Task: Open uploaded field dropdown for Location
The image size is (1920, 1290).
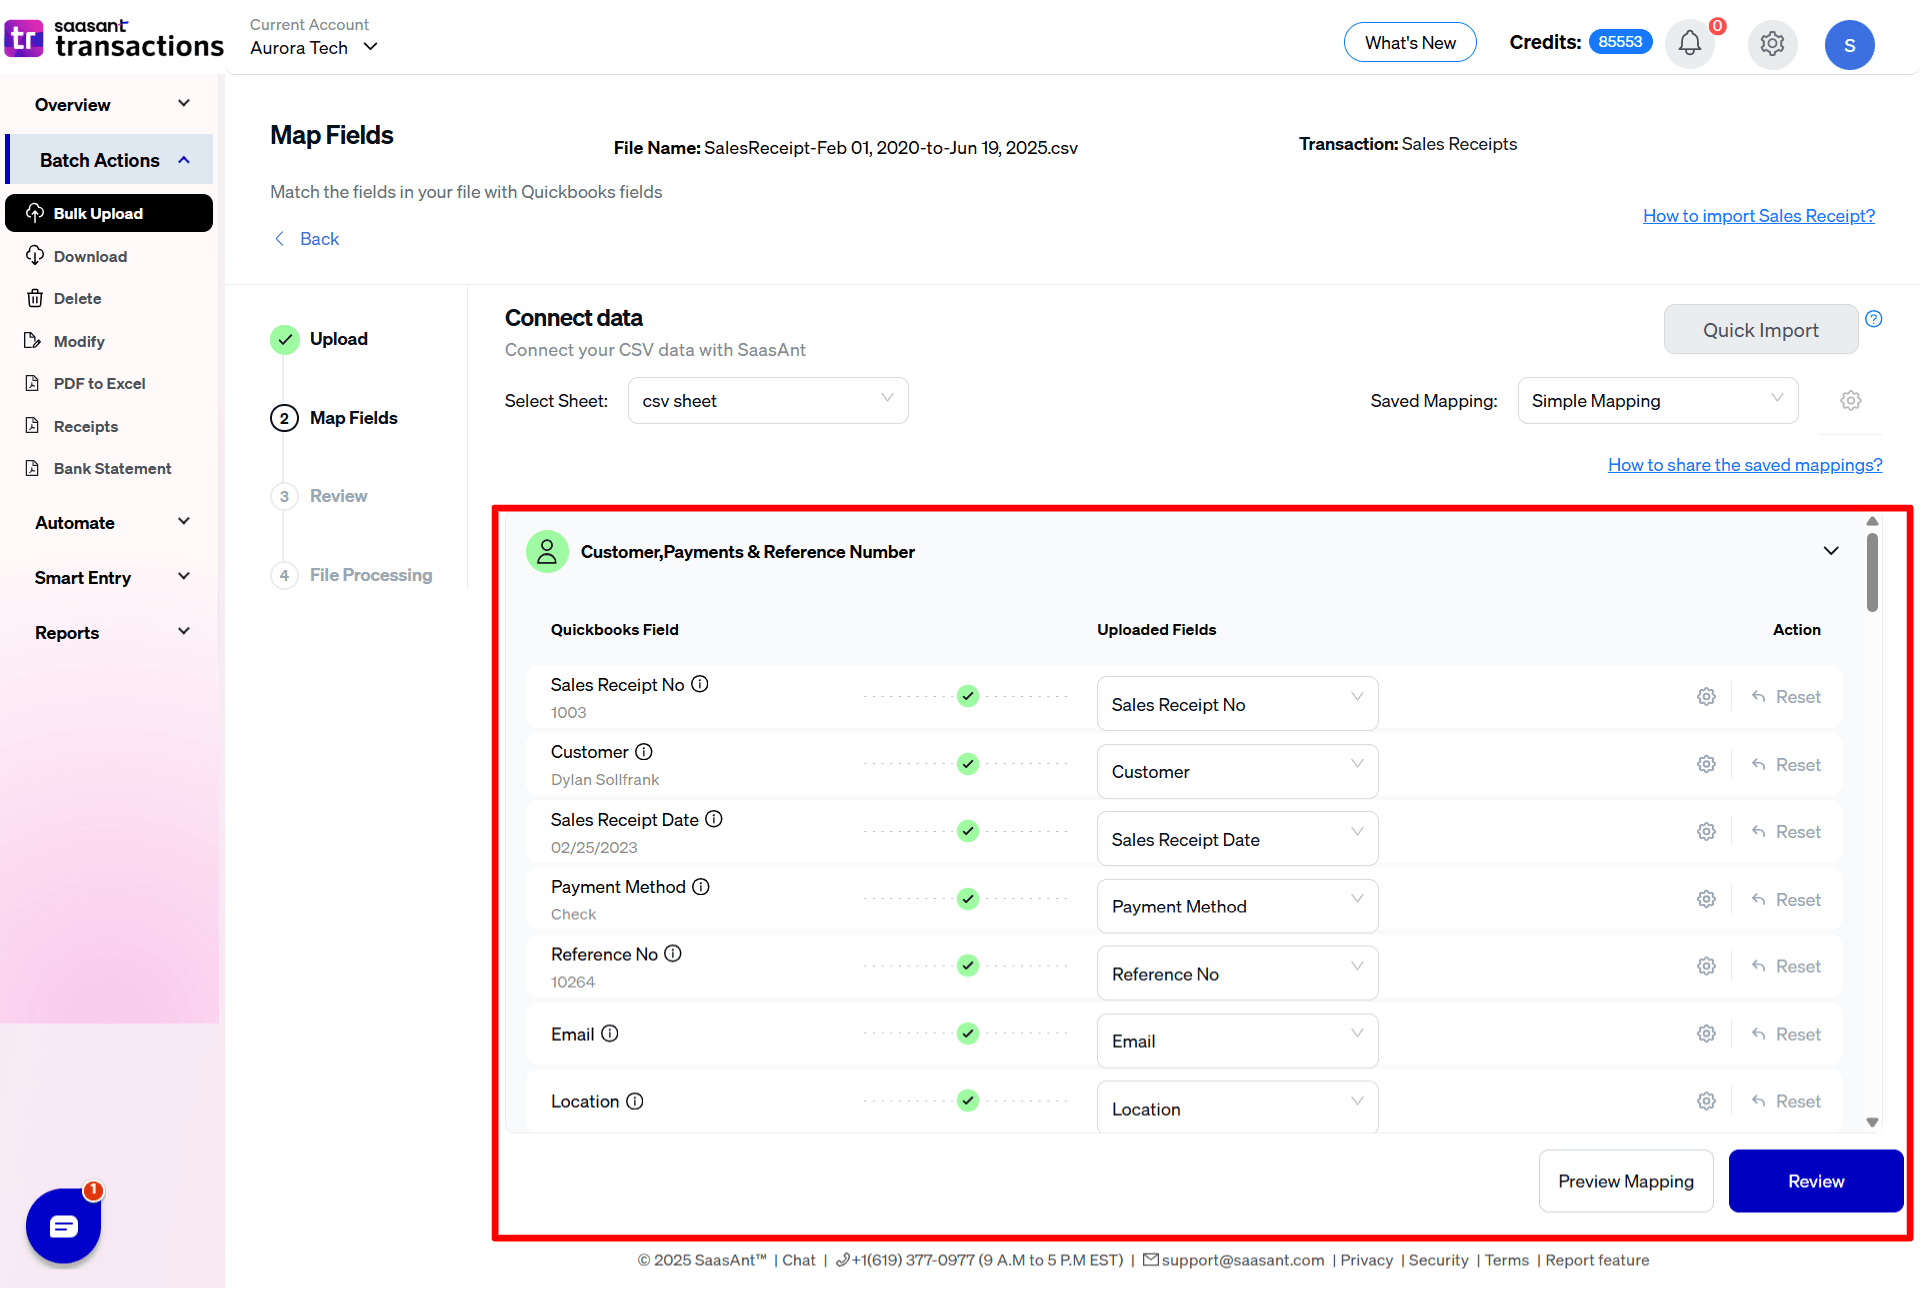Action: (x=1237, y=1108)
